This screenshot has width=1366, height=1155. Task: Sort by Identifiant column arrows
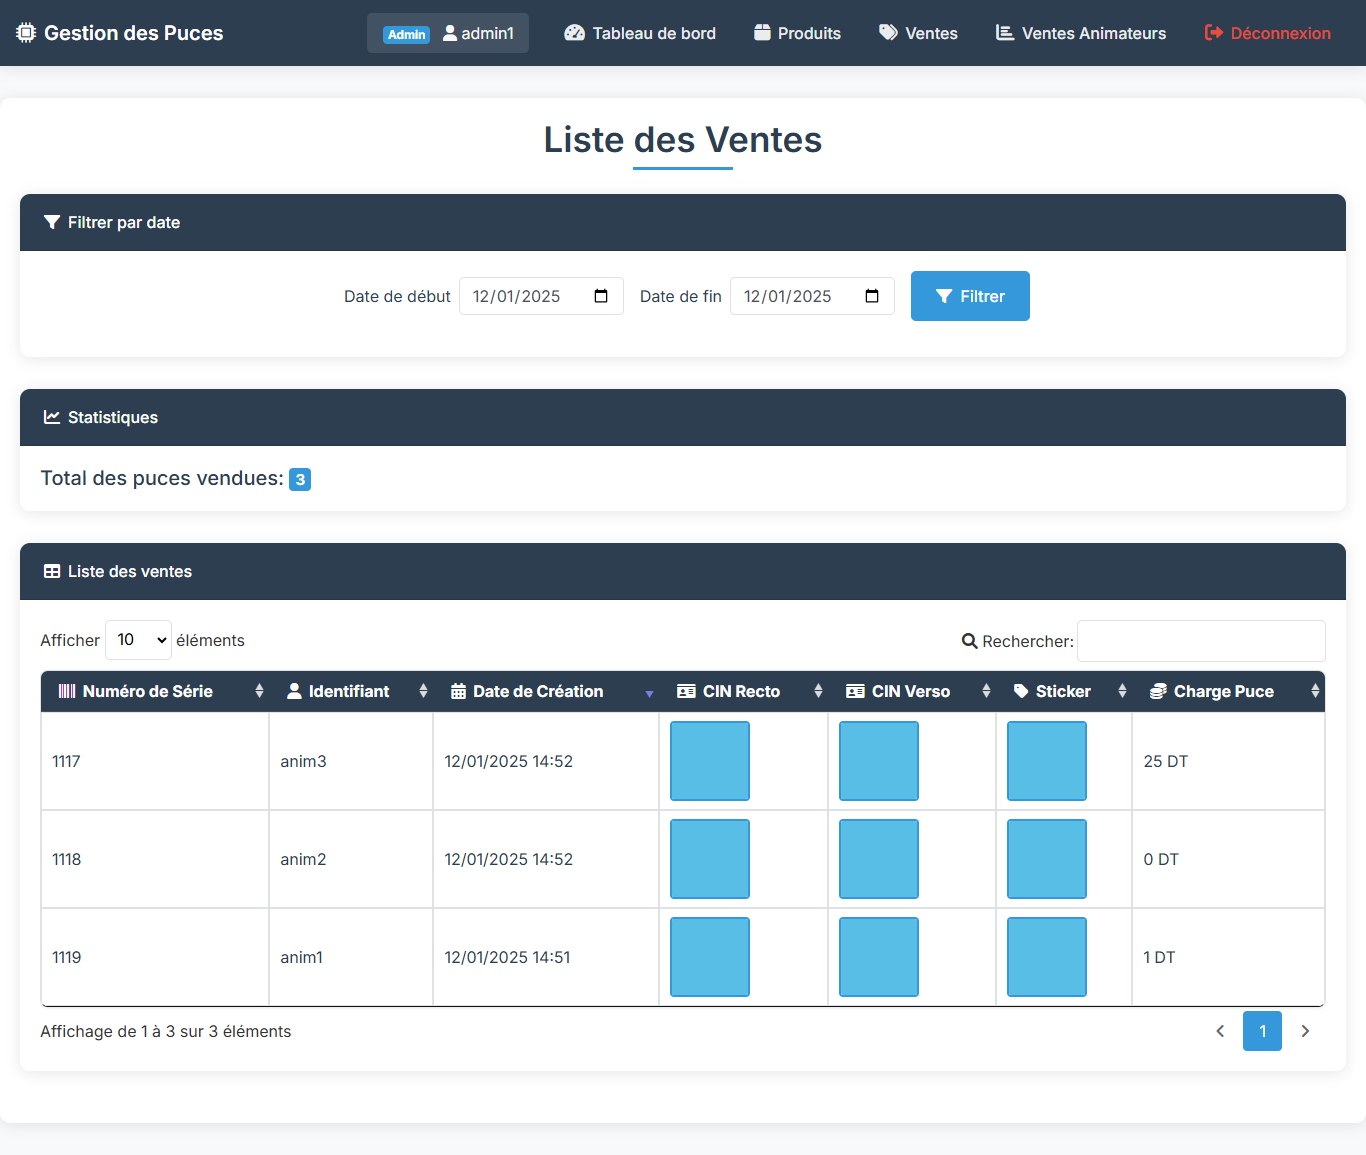click(x=423, y=691)
